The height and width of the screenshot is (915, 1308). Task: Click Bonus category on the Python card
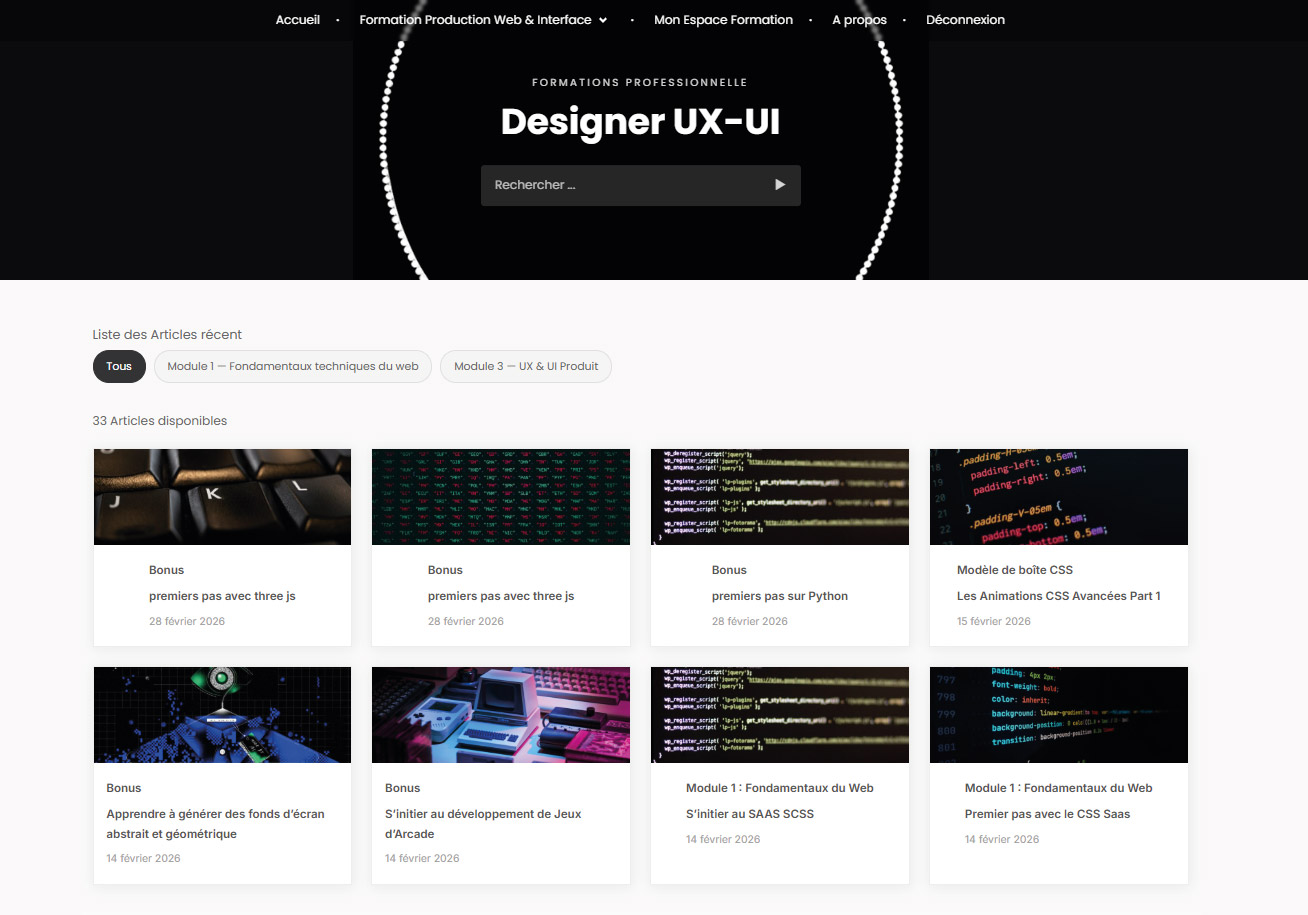pos(729,570)
